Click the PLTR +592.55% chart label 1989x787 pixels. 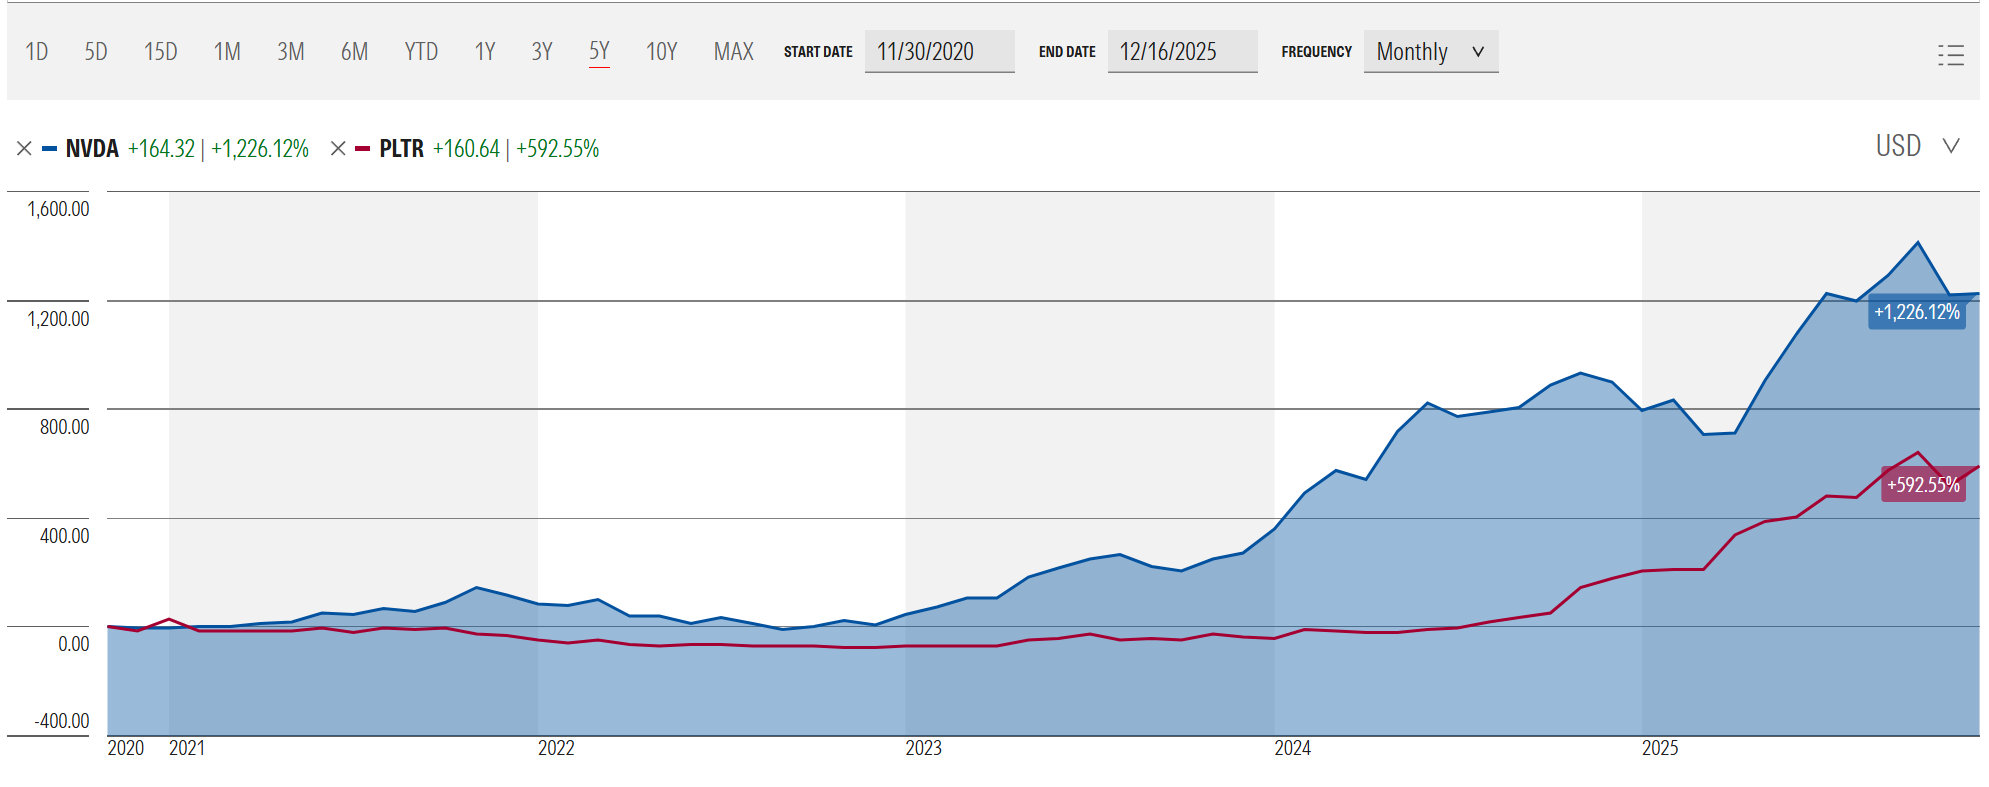(1922, 485)
